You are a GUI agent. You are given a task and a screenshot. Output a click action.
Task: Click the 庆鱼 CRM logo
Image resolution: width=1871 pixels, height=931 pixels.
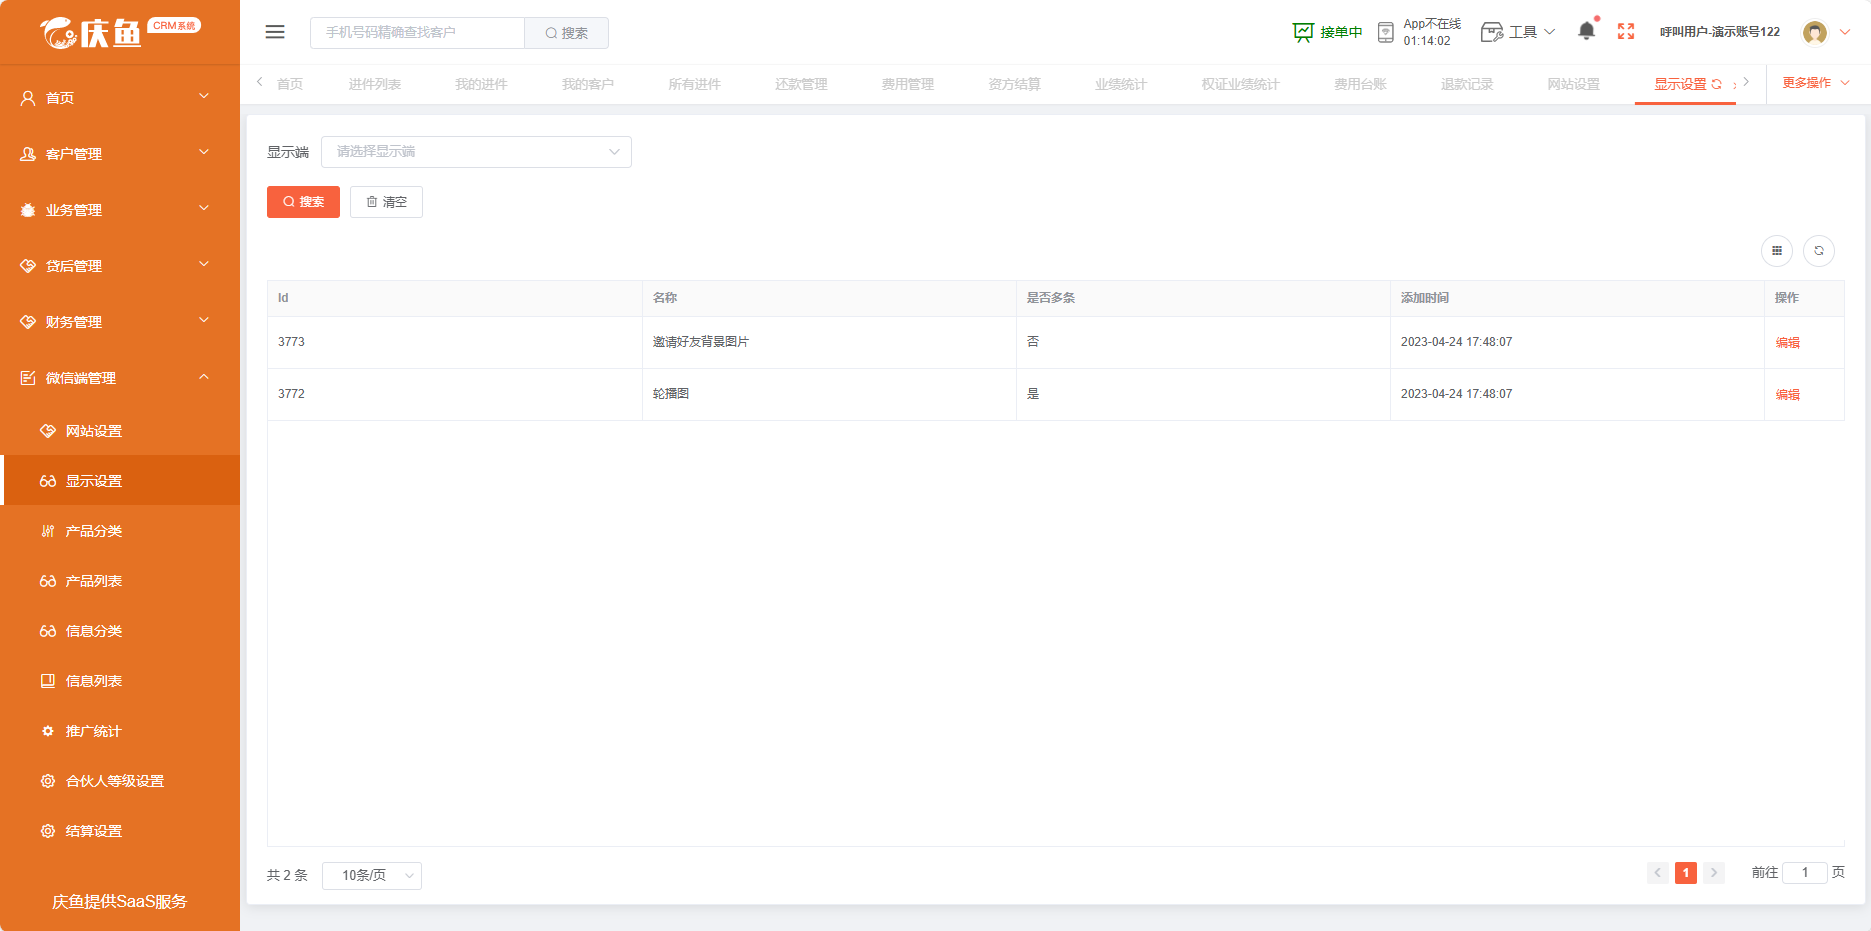coord(120,32)
